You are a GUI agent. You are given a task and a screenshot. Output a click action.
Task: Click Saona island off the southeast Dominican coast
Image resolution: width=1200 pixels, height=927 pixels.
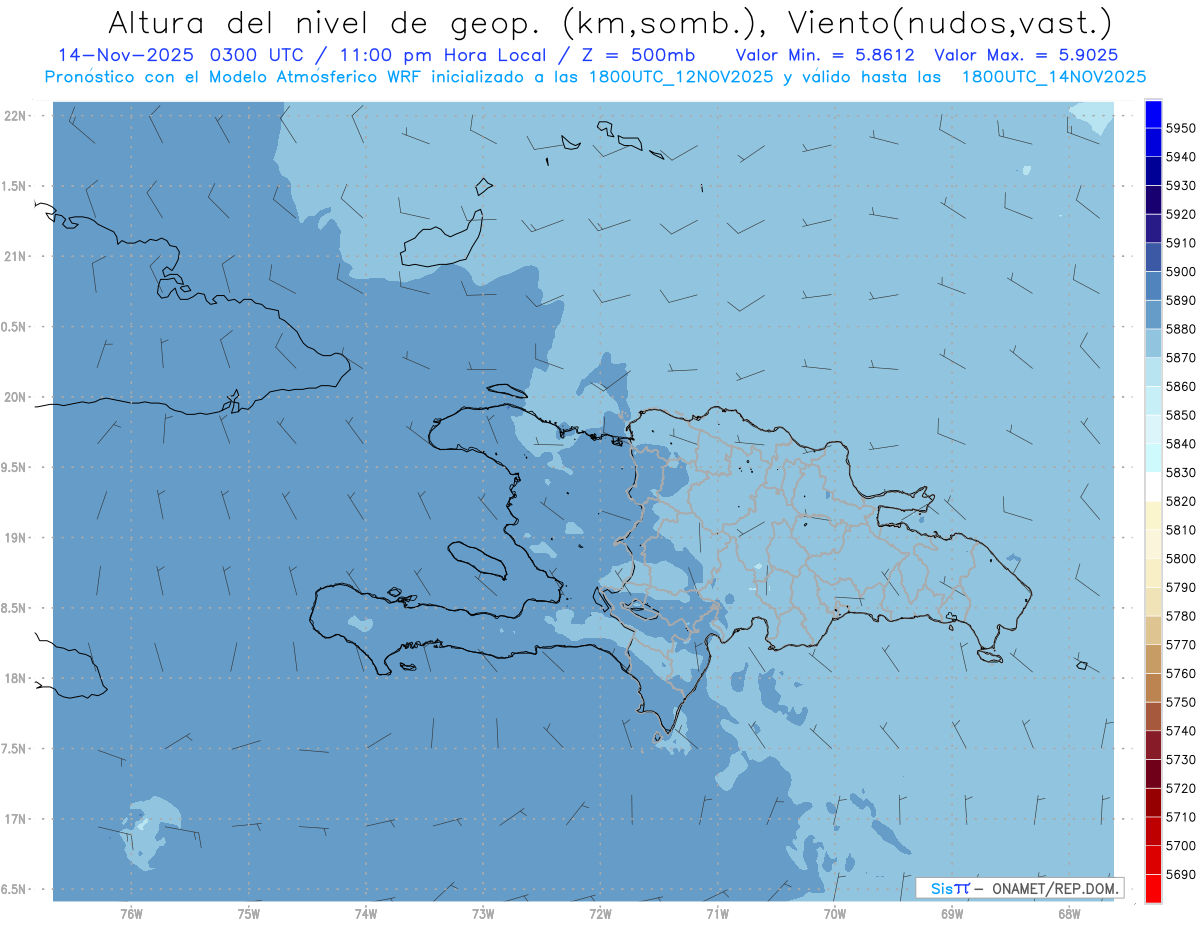point(991,655)
